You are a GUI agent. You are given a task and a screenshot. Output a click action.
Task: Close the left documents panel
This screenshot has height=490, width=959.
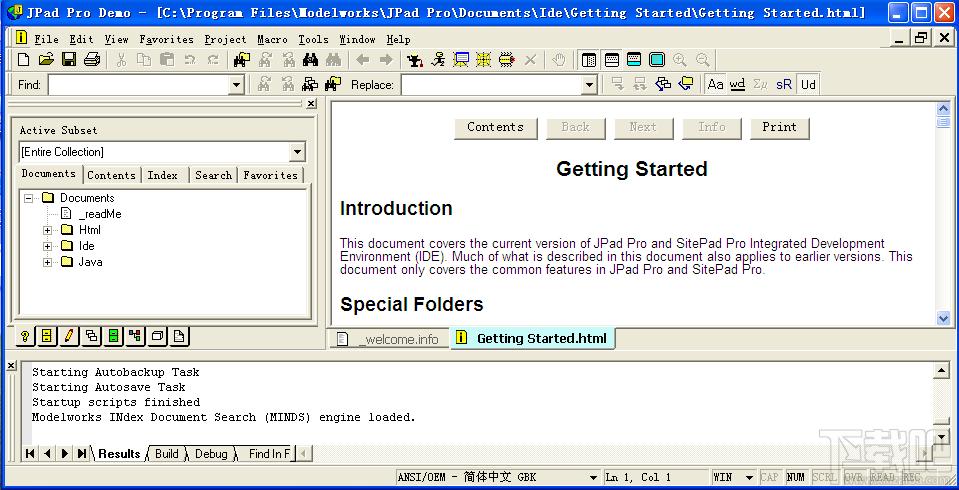[311, 104]
